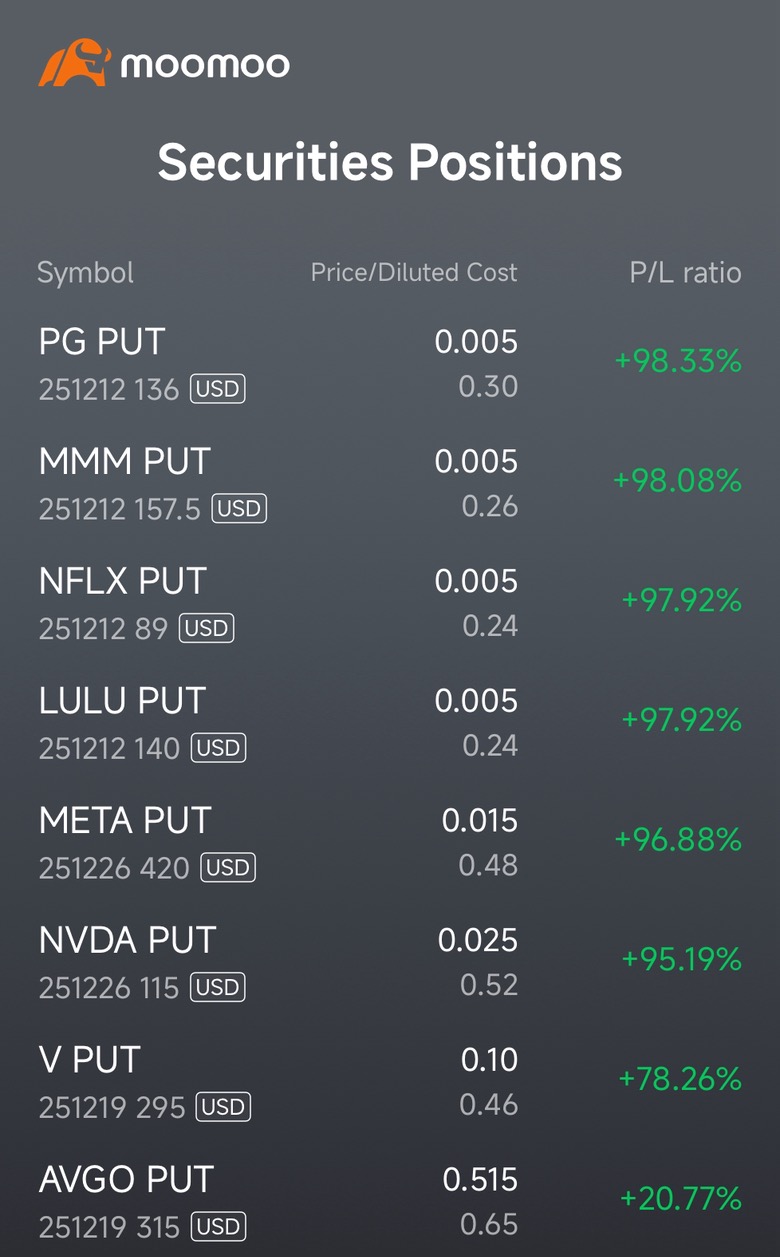Click the USD badge on PG PUT

[218, 388]
